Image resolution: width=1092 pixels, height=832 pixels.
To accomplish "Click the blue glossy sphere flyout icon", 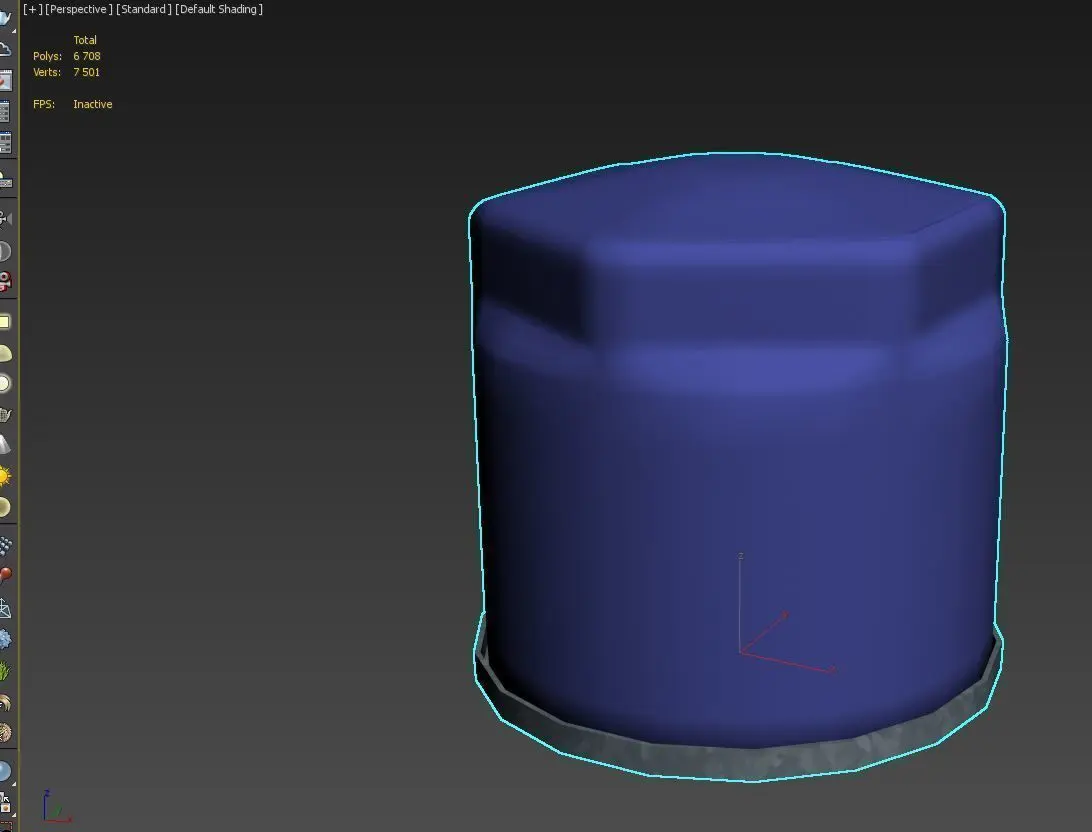I will click(6, 771).
